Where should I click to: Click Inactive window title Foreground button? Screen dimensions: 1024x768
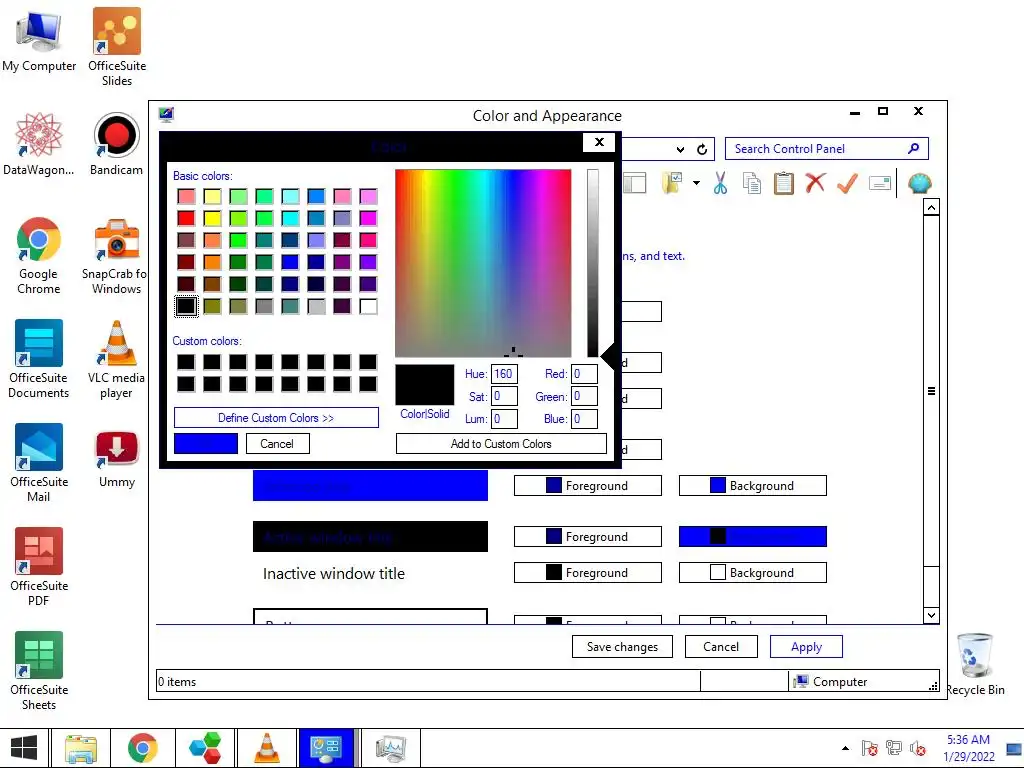pos(588,573)
